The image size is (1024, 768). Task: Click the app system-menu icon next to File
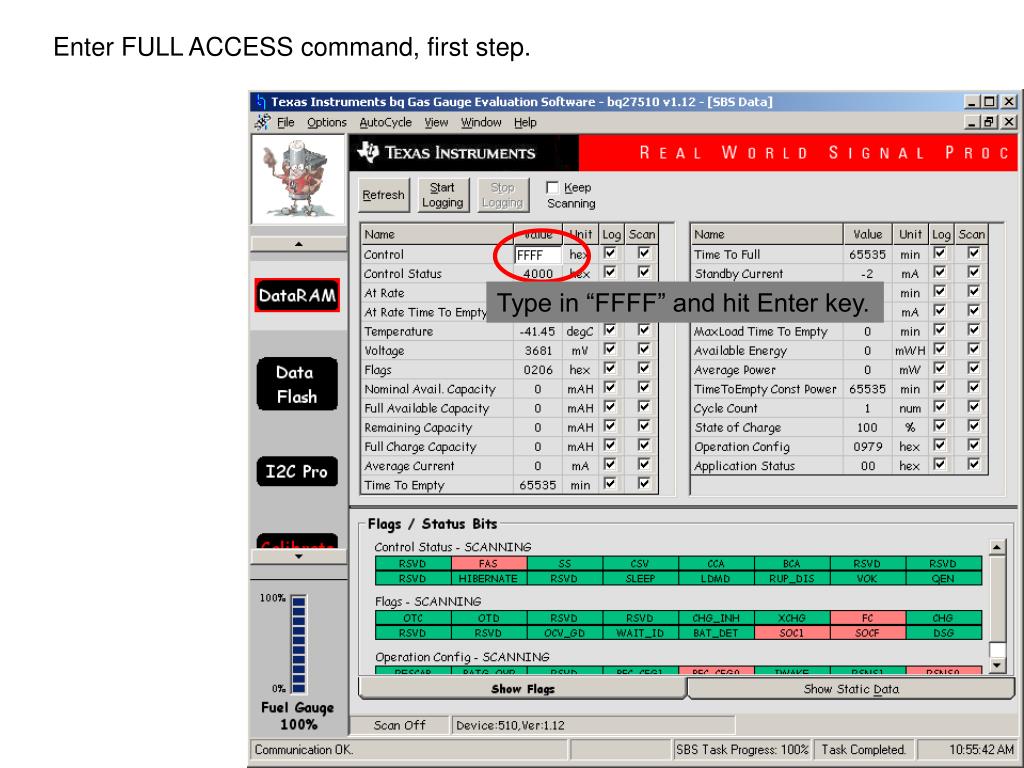pos(262,122)
